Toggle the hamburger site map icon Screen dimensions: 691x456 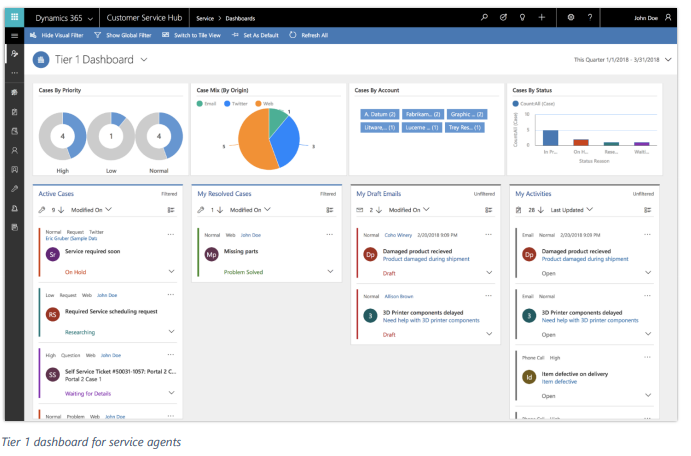(15, 35)
